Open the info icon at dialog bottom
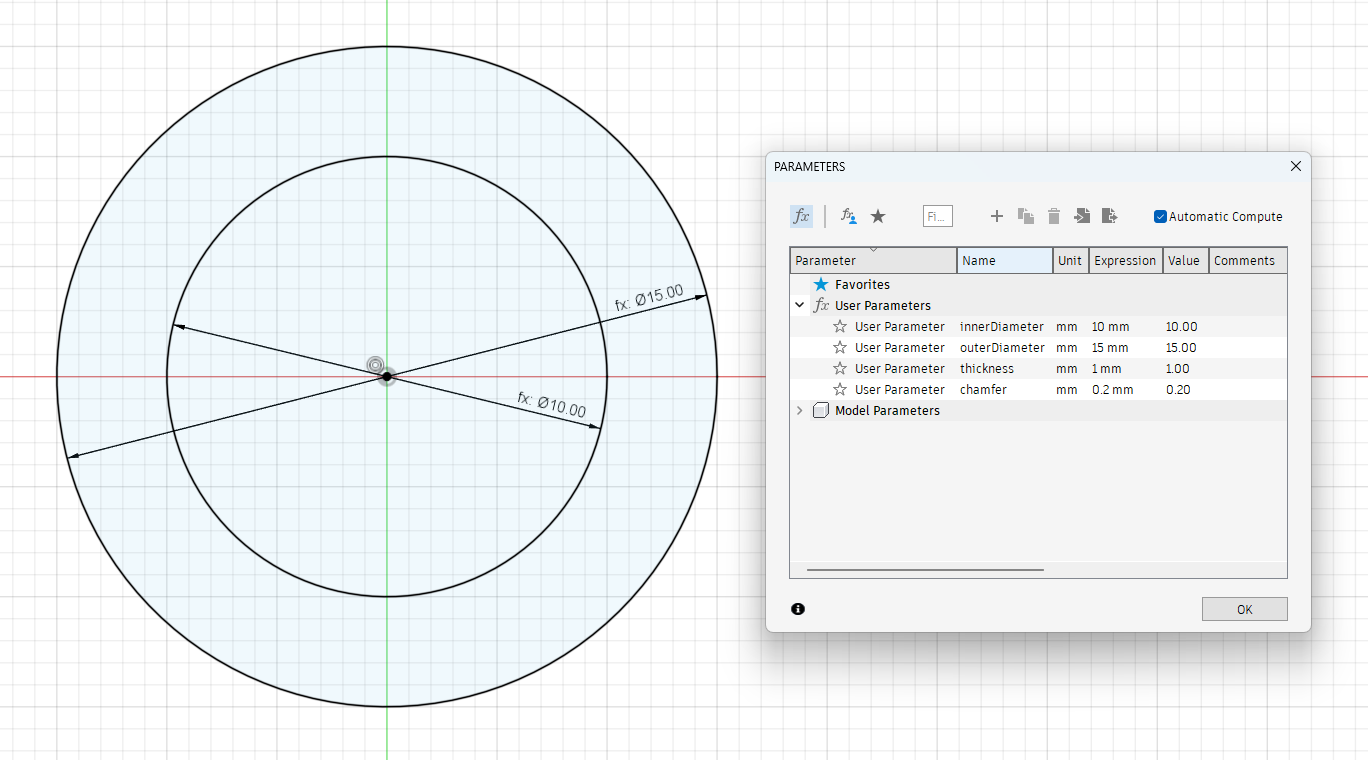Screen dimensions: 1368x760 (x=798, y=609)
